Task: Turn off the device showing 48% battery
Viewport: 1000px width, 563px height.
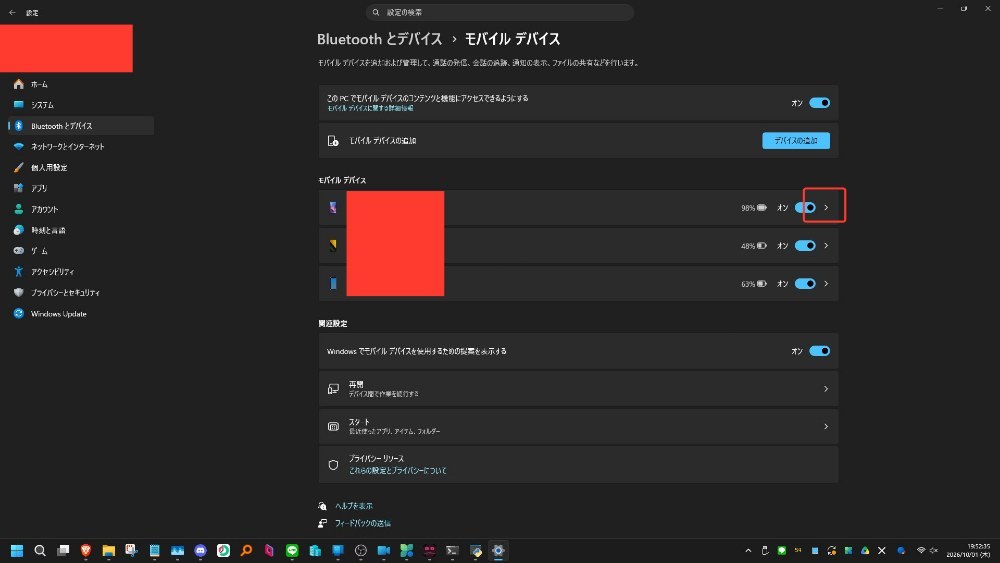Action: (x=805, y=245)
